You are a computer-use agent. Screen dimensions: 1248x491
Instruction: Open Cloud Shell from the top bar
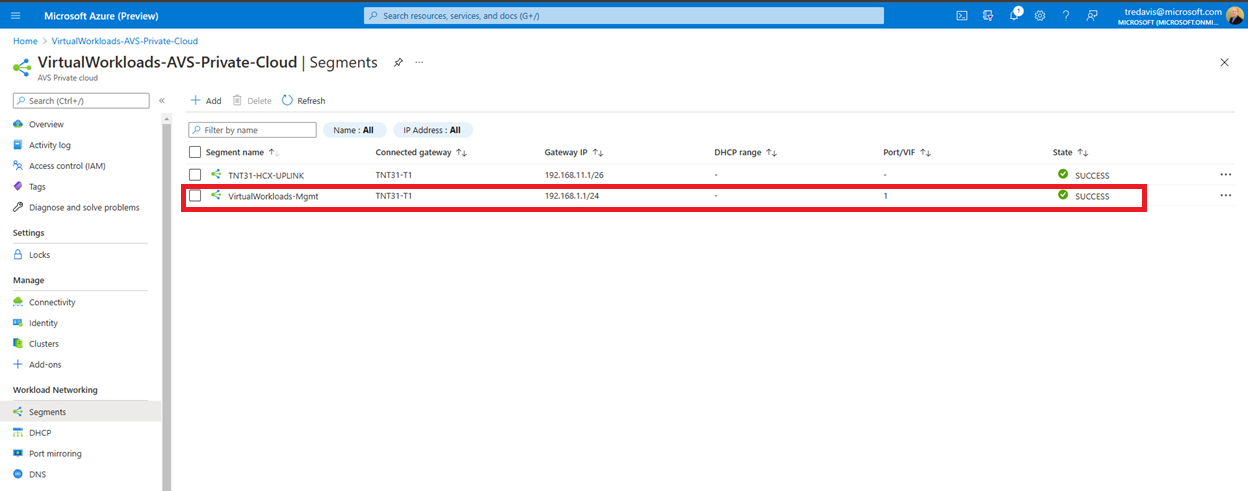[x=962, y=15]
